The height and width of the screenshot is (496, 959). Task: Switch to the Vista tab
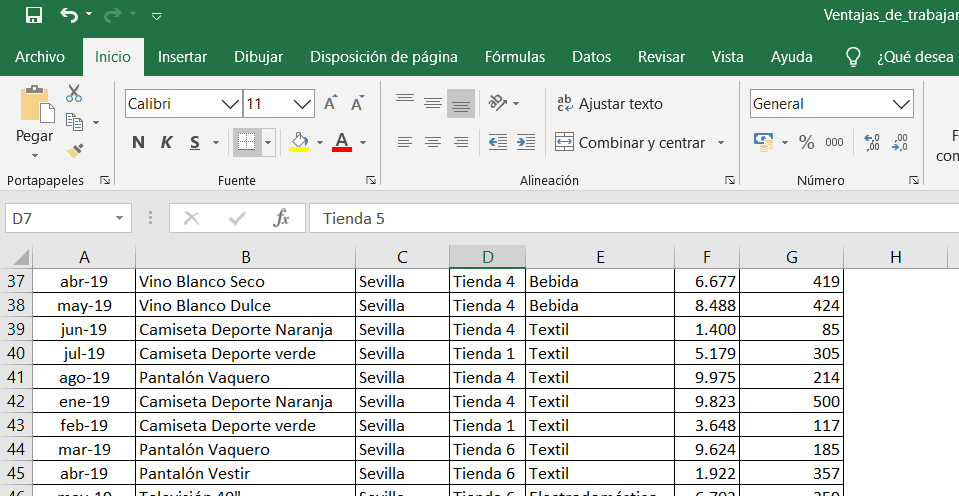click(x=727, y=57)
